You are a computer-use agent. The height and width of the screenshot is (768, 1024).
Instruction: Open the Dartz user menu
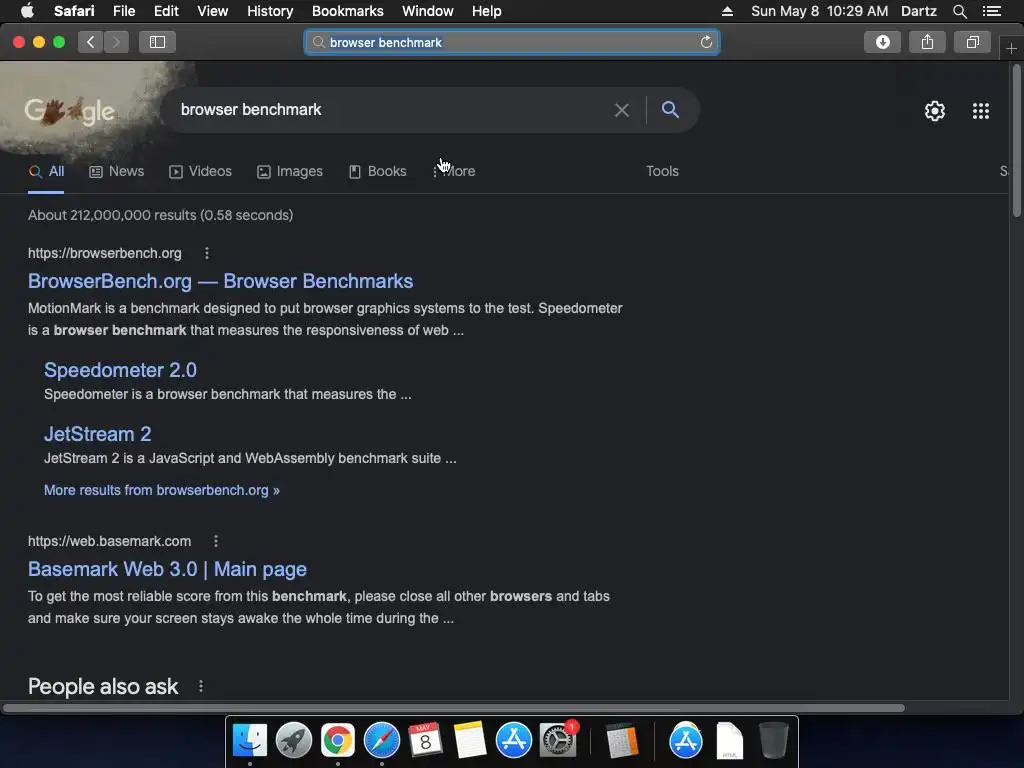click(x=918, y=11)
